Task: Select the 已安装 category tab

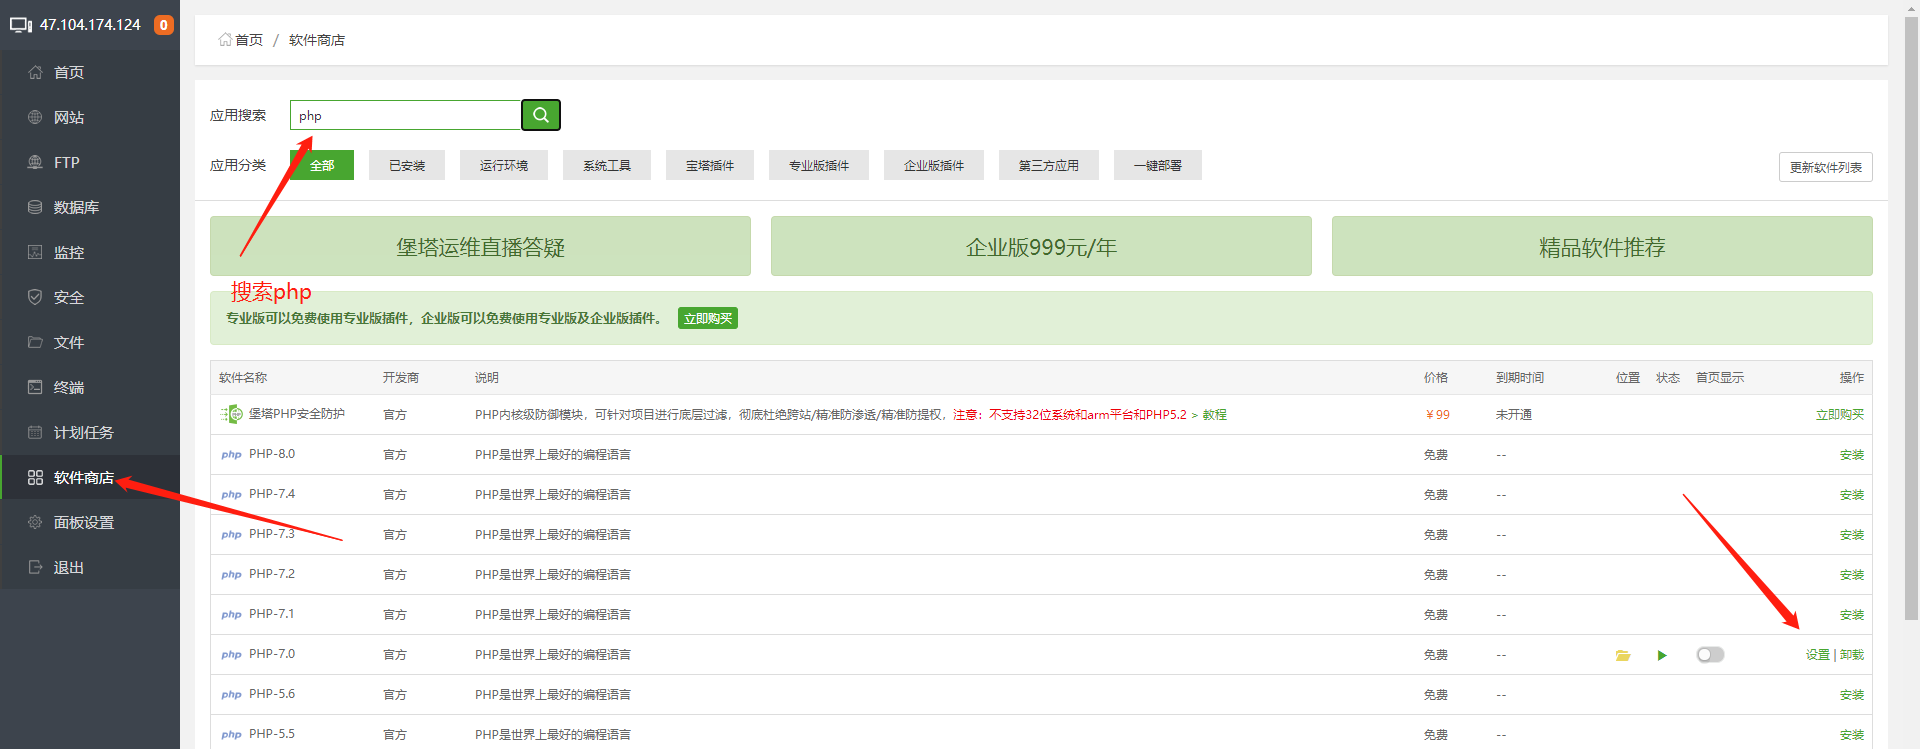Action: tap(407, 166)
